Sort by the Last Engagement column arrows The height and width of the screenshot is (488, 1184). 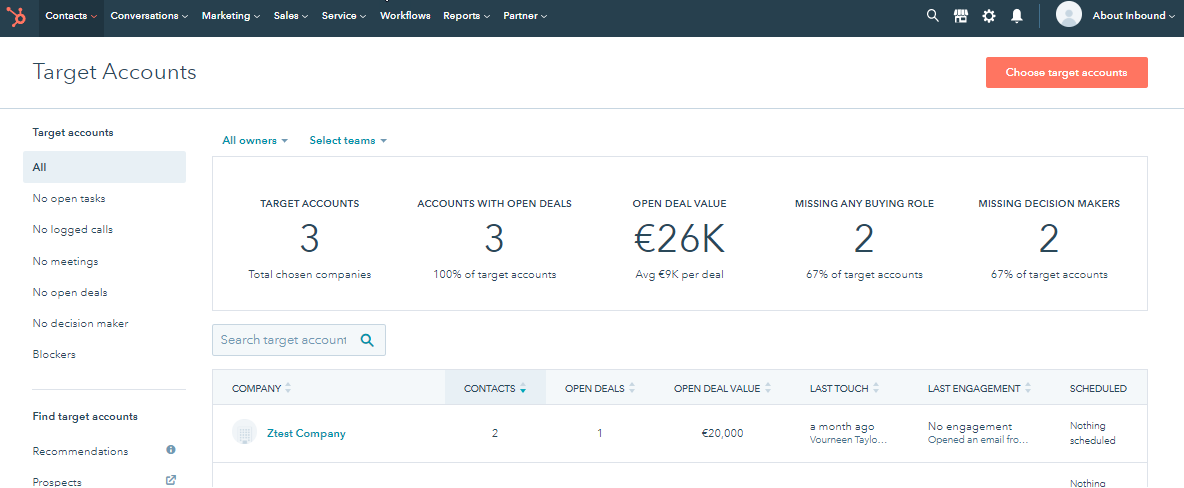(1027, 388)
